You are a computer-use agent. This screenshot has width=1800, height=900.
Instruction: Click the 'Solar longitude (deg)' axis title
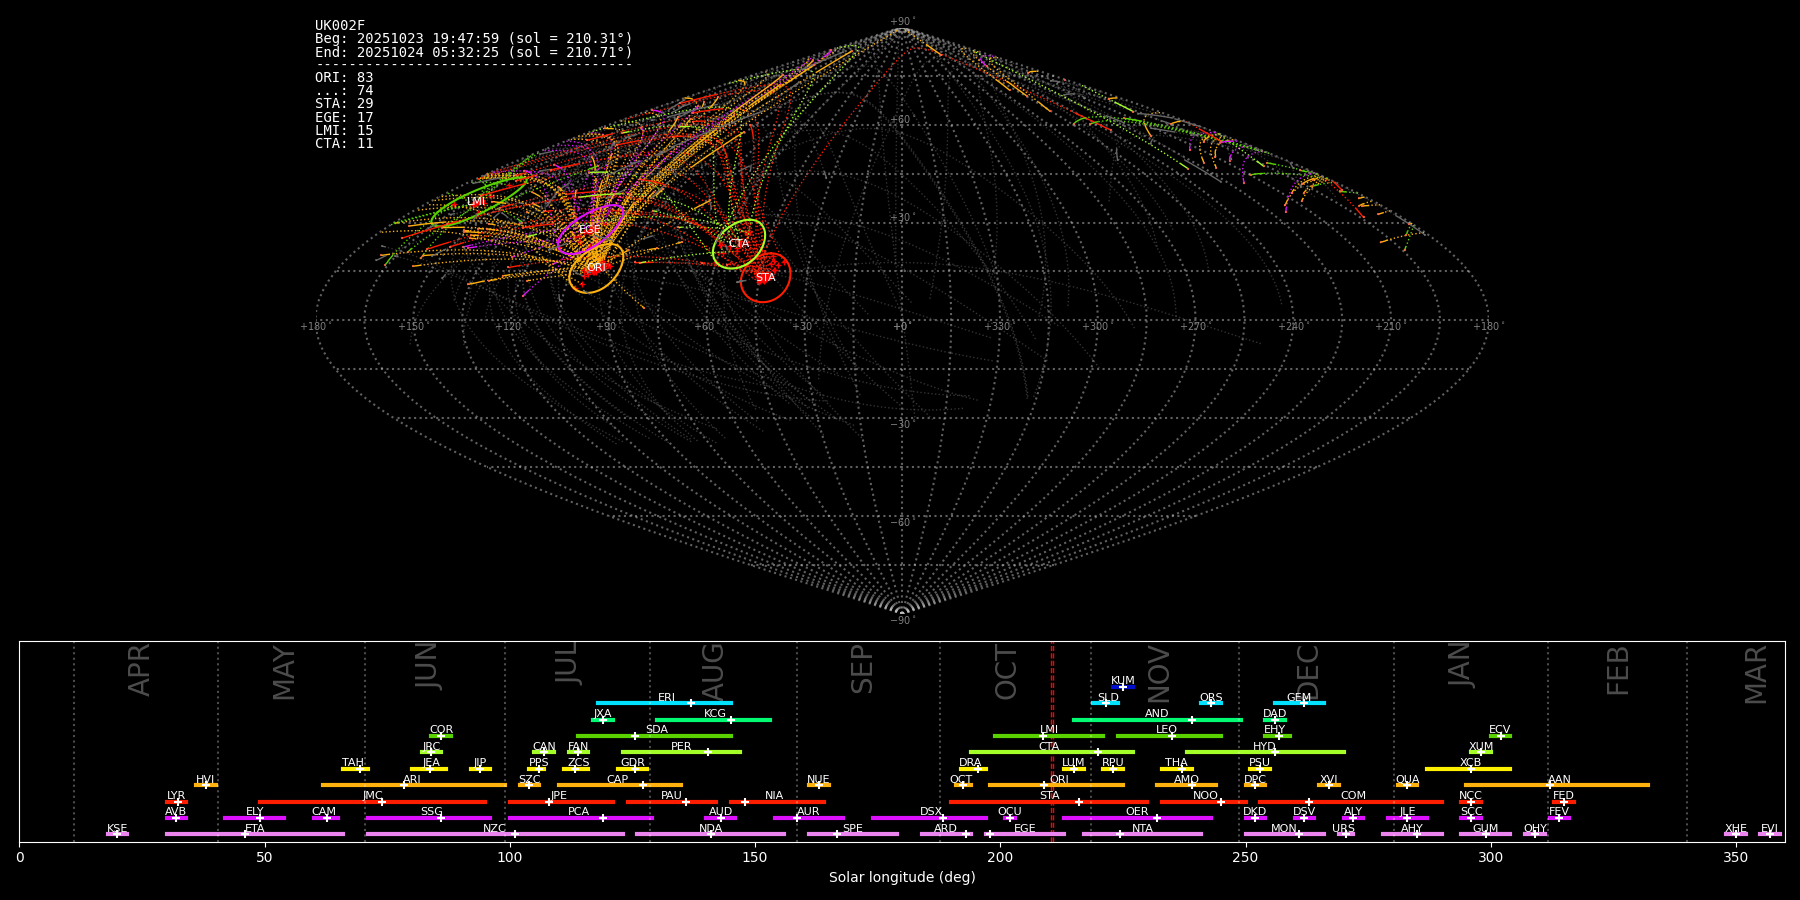[x=902, y=878]
